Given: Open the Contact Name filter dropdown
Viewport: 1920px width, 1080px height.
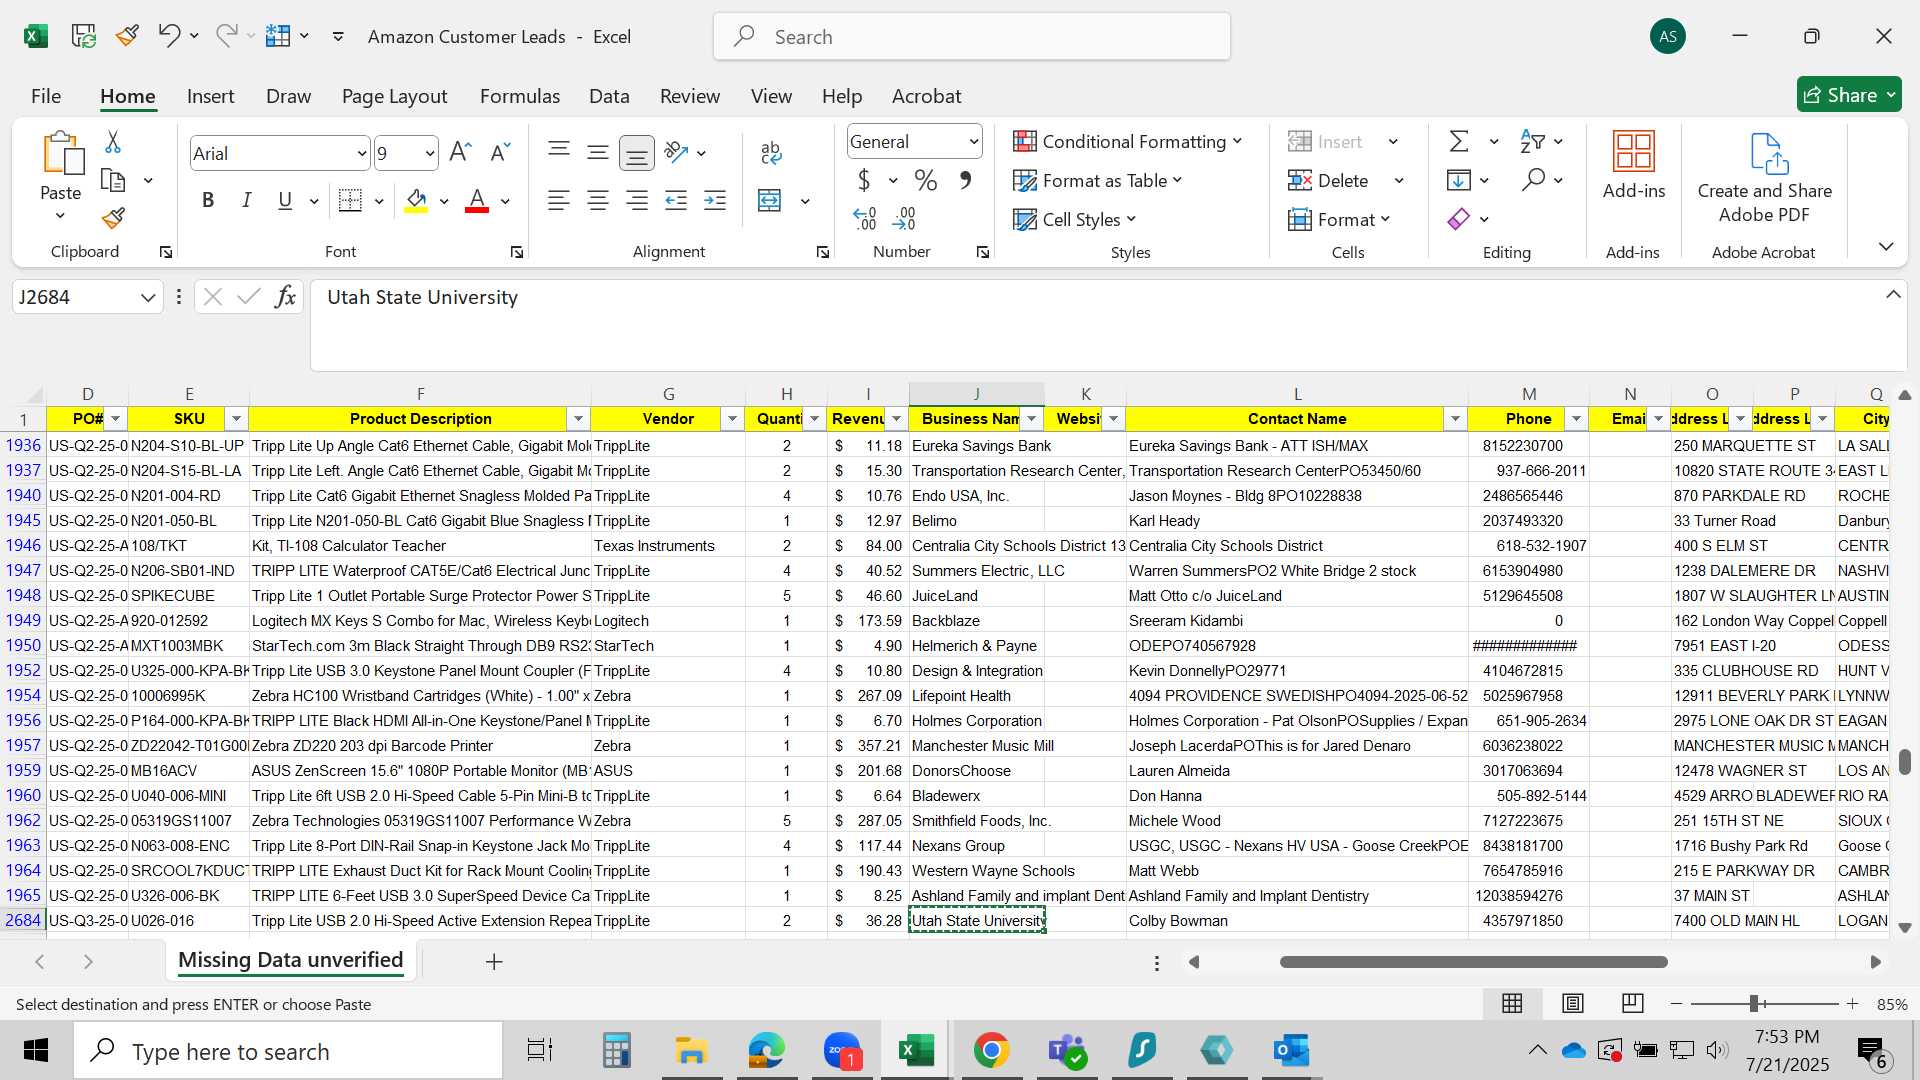Looking at the screenshot, I should pos(1455,419).
